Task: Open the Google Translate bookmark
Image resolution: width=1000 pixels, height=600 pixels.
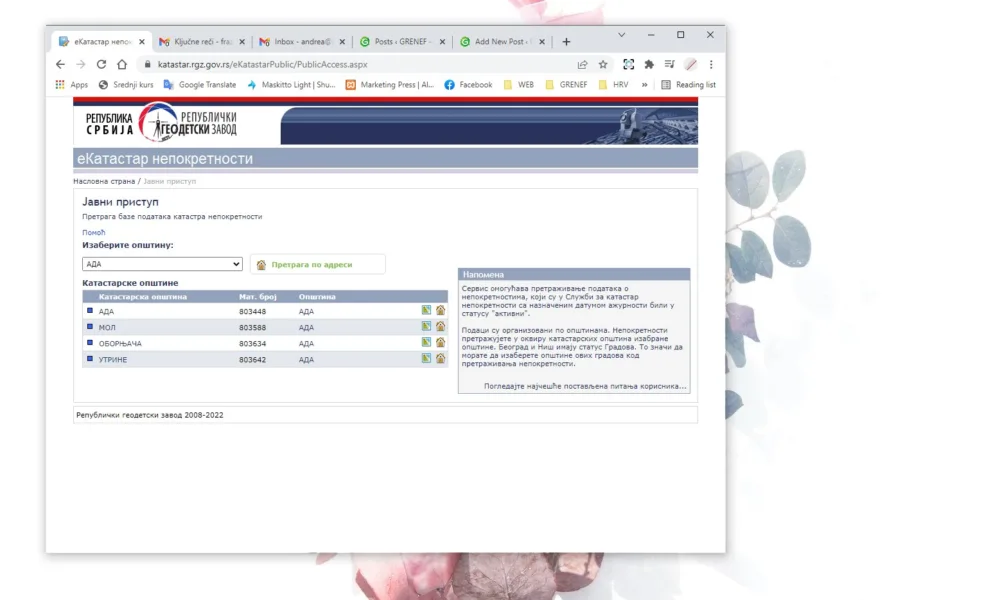Action: click(200, 85)
